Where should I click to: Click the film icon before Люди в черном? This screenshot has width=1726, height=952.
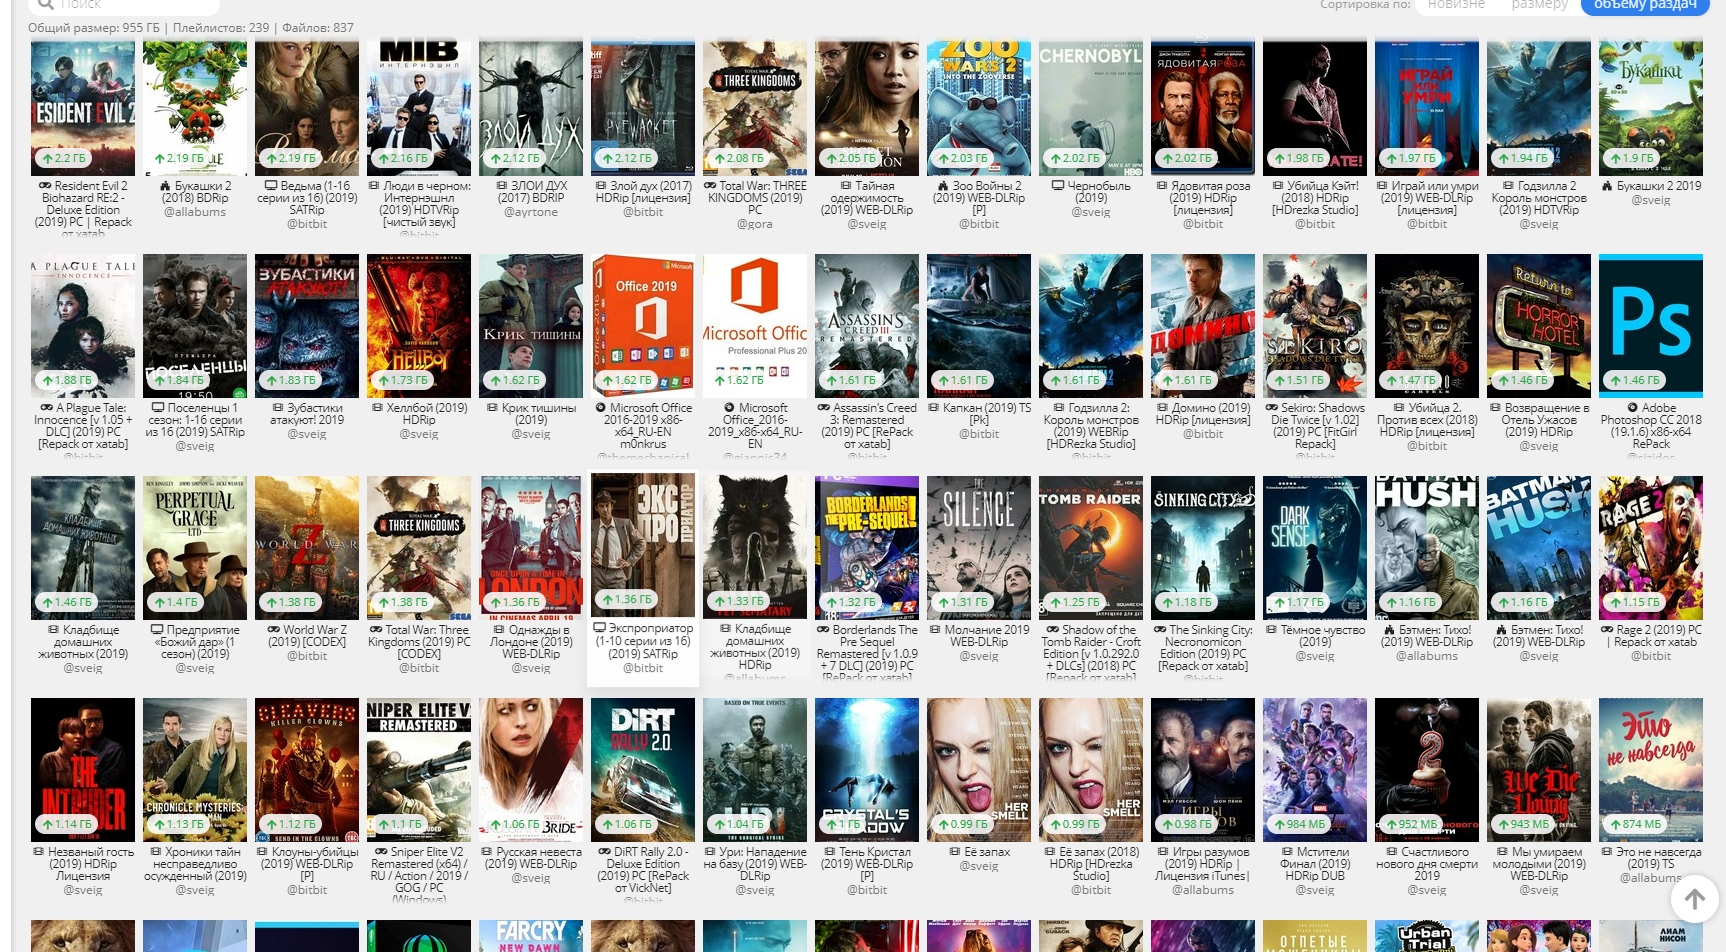[374, 186]
